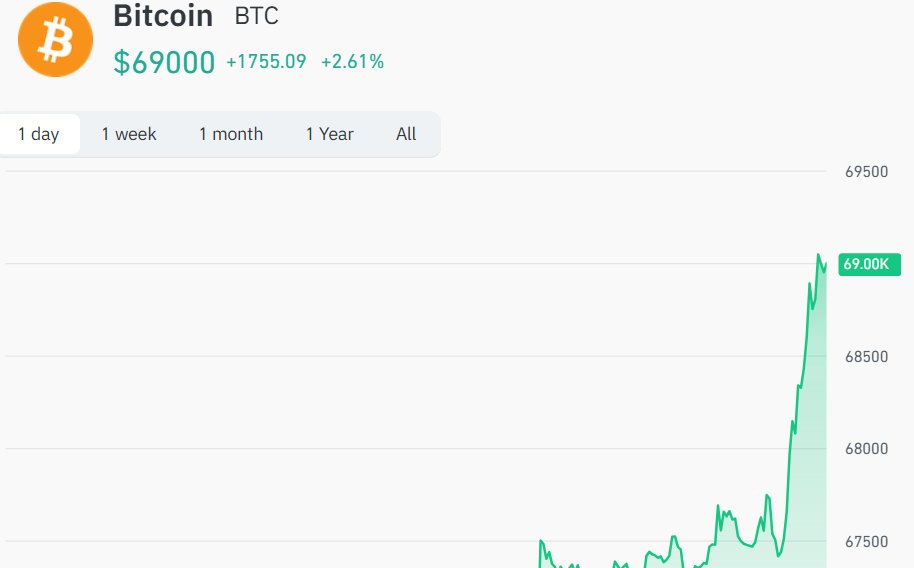
Task: Click the $69000 current price
Action: pos(164,62)
